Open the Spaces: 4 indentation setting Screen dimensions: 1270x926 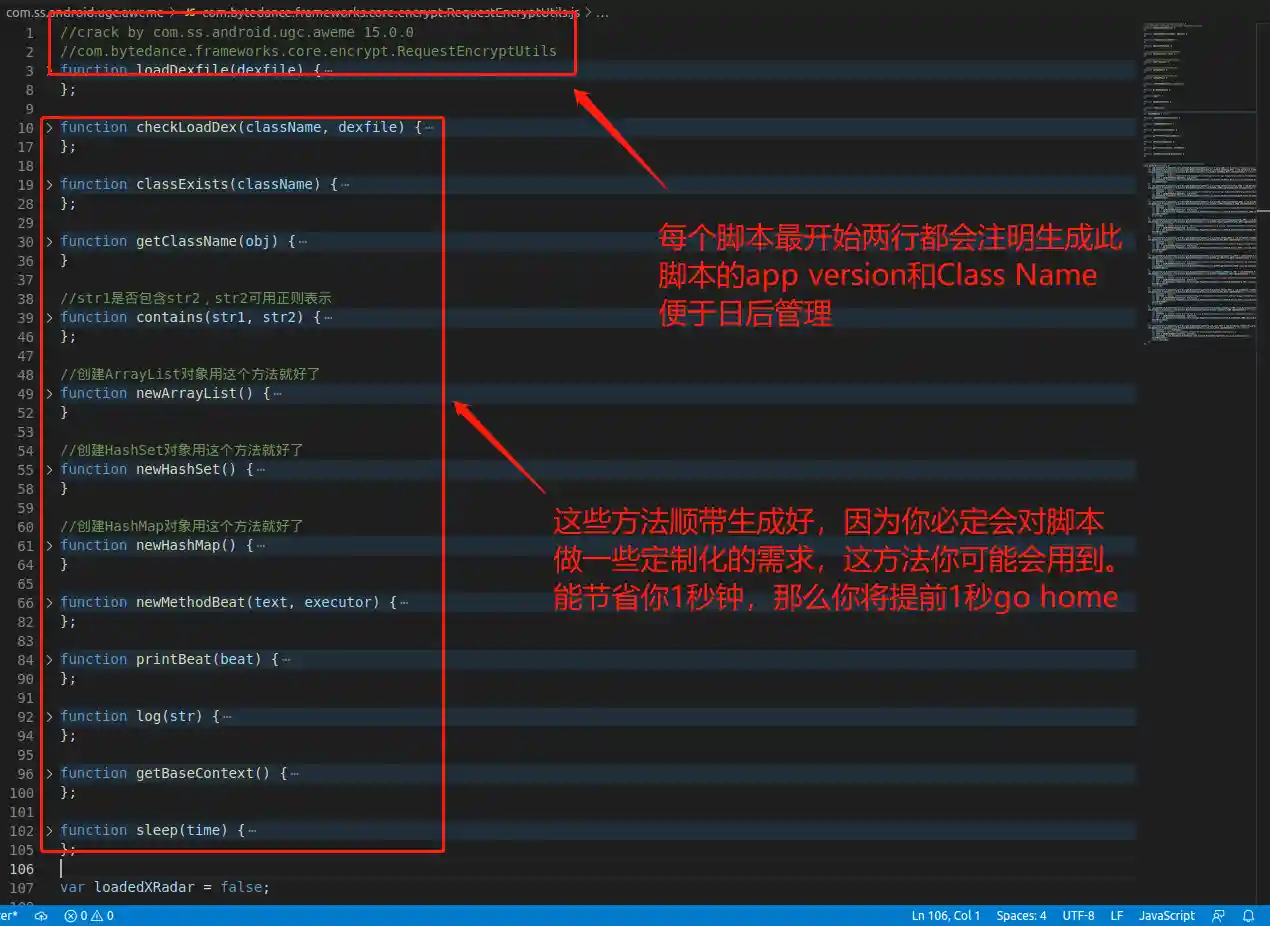(x=1021, y=915)
